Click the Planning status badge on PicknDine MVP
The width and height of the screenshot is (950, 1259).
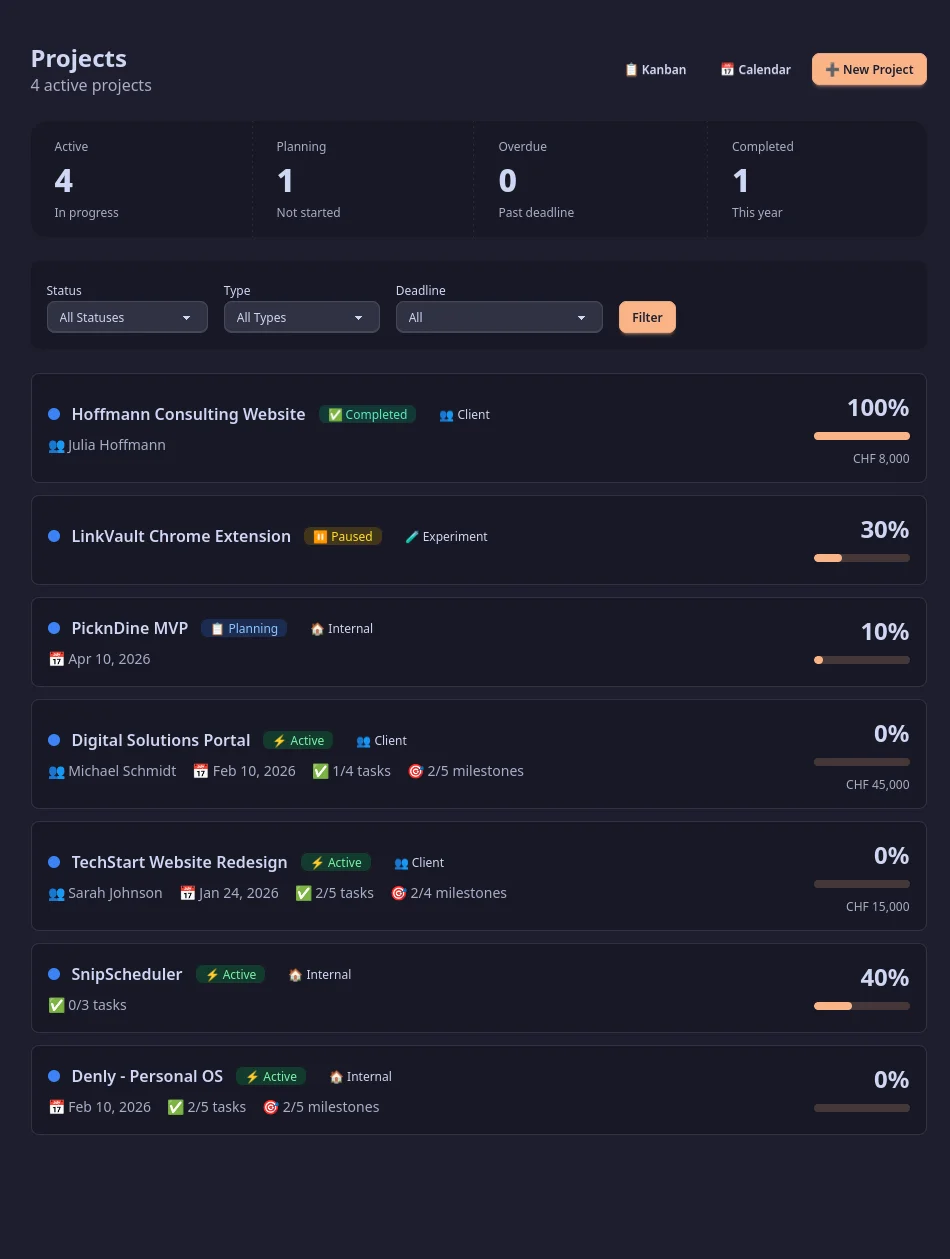[244, 629]
